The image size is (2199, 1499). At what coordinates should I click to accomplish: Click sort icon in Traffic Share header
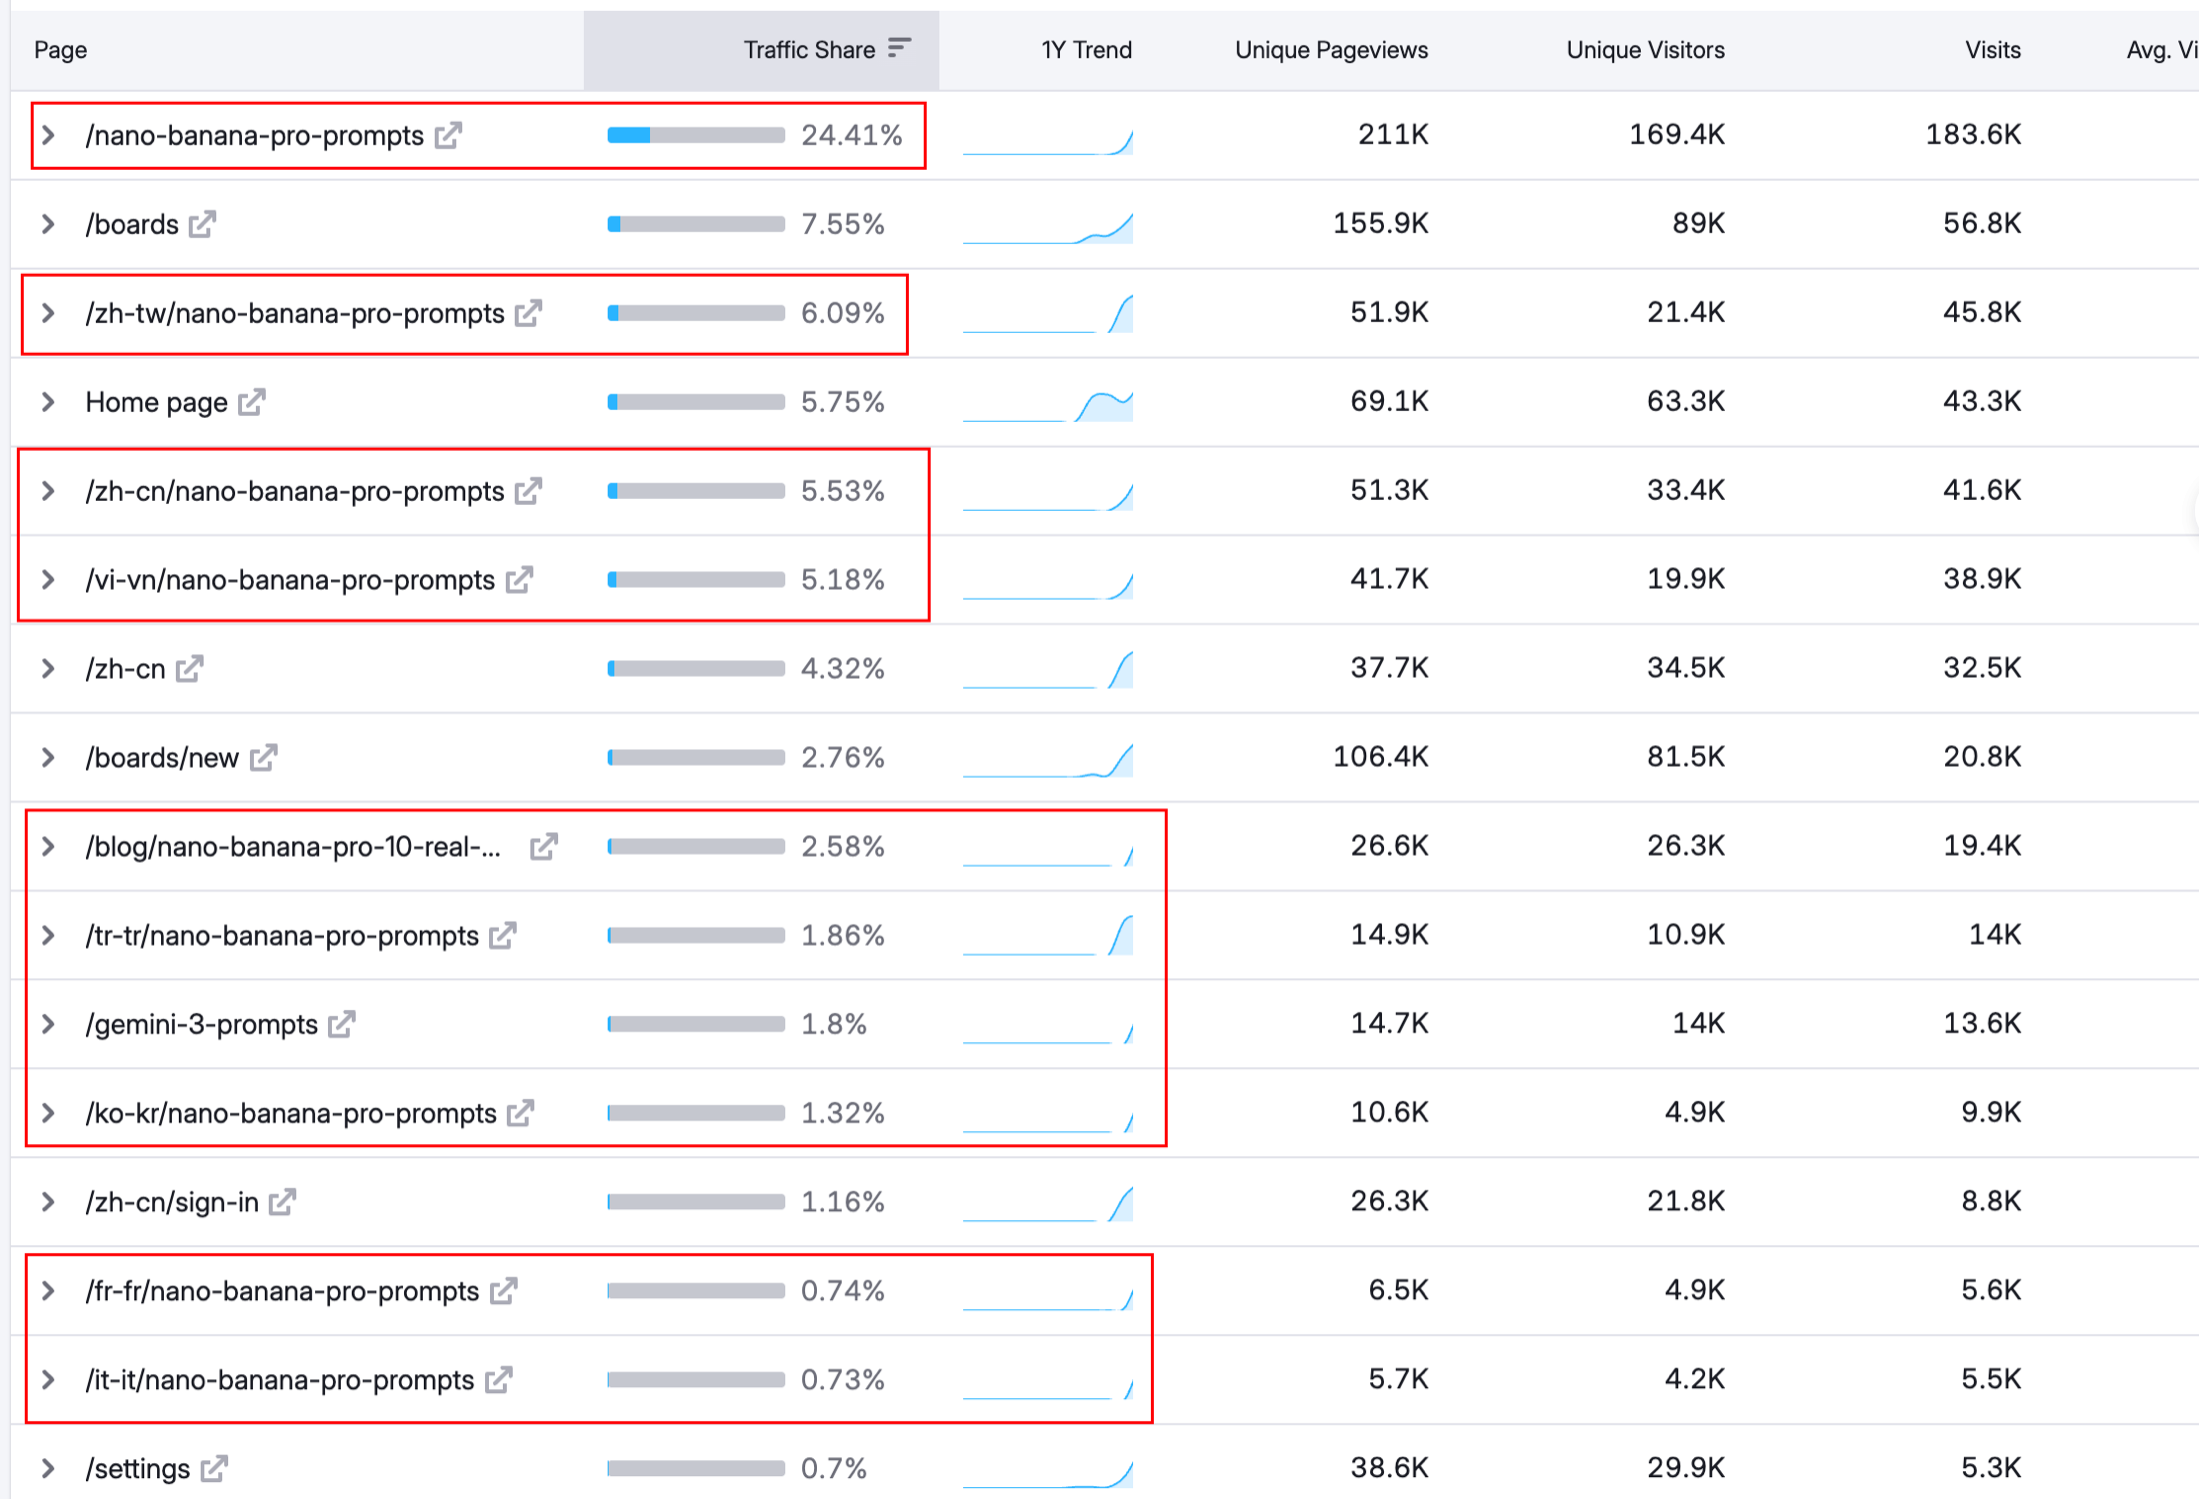coord(899,48)
